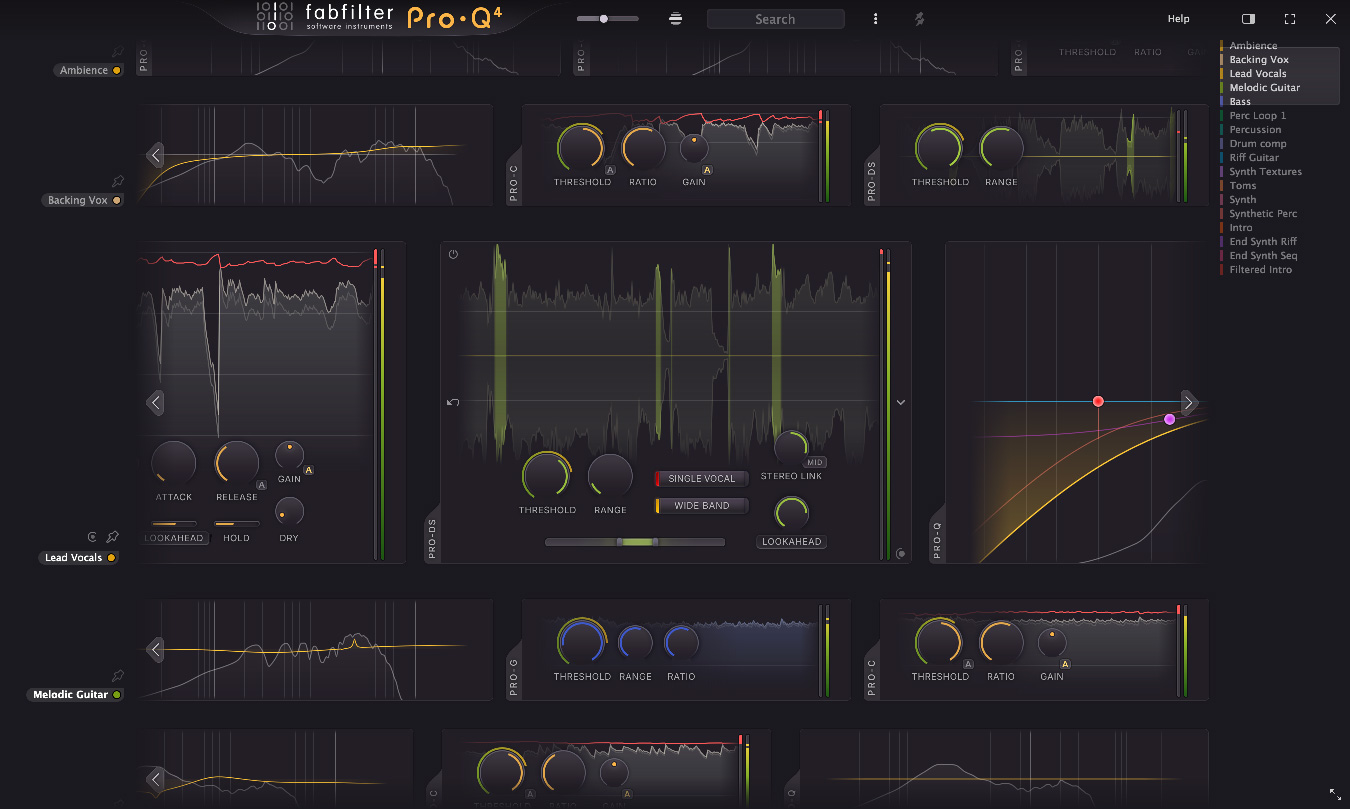
Task: Click the power icon on the Pro-DS panel
Action: tap(453, 254)
